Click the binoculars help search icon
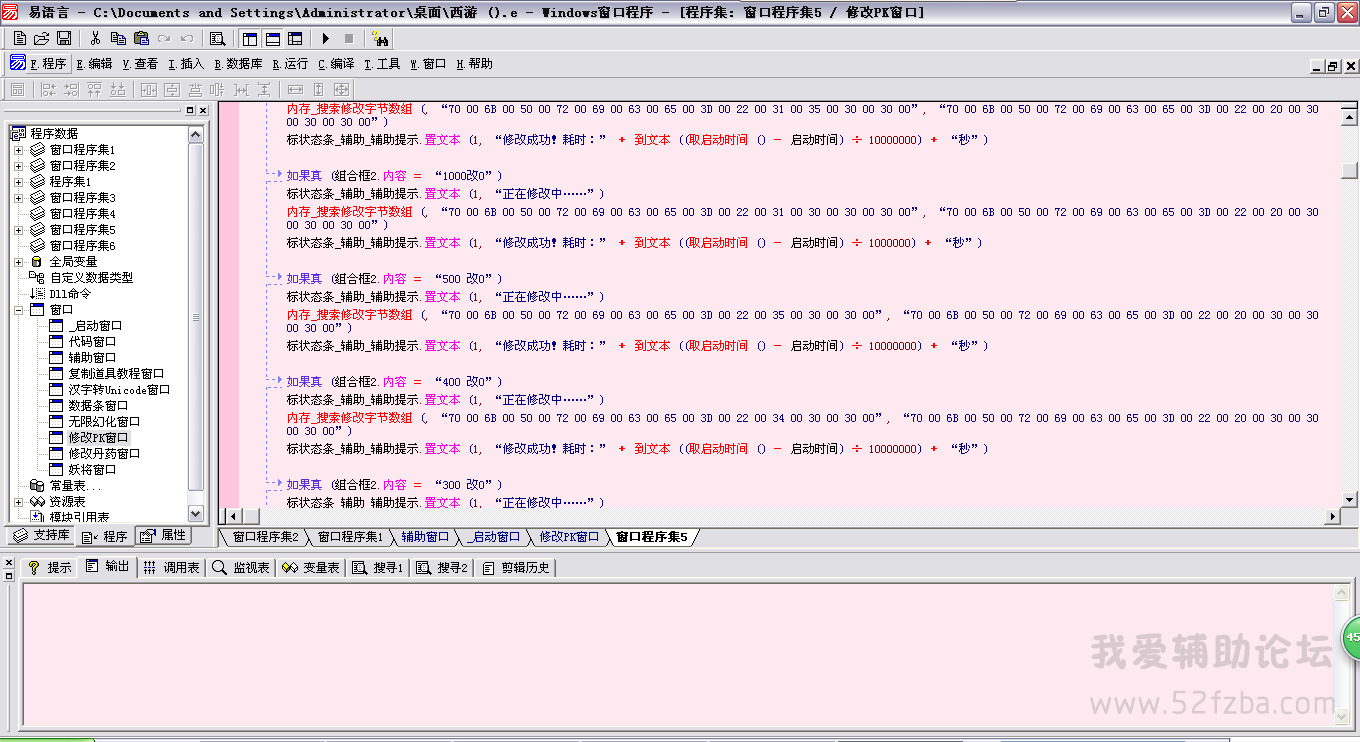The image size is (1360, 742). tap(380, 38)
